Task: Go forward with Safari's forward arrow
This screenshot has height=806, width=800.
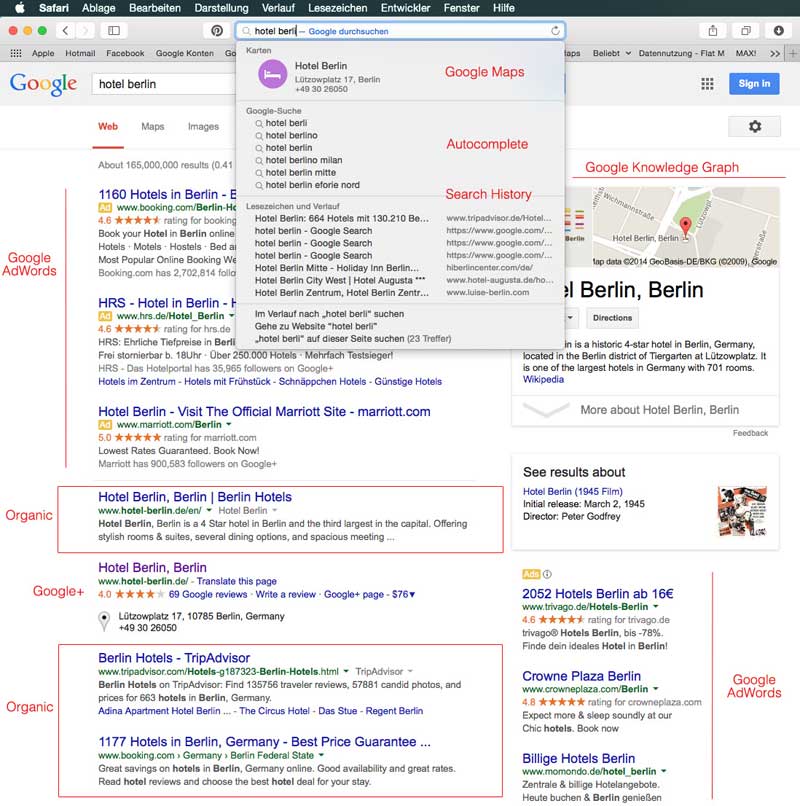Action: click(85, 31)
